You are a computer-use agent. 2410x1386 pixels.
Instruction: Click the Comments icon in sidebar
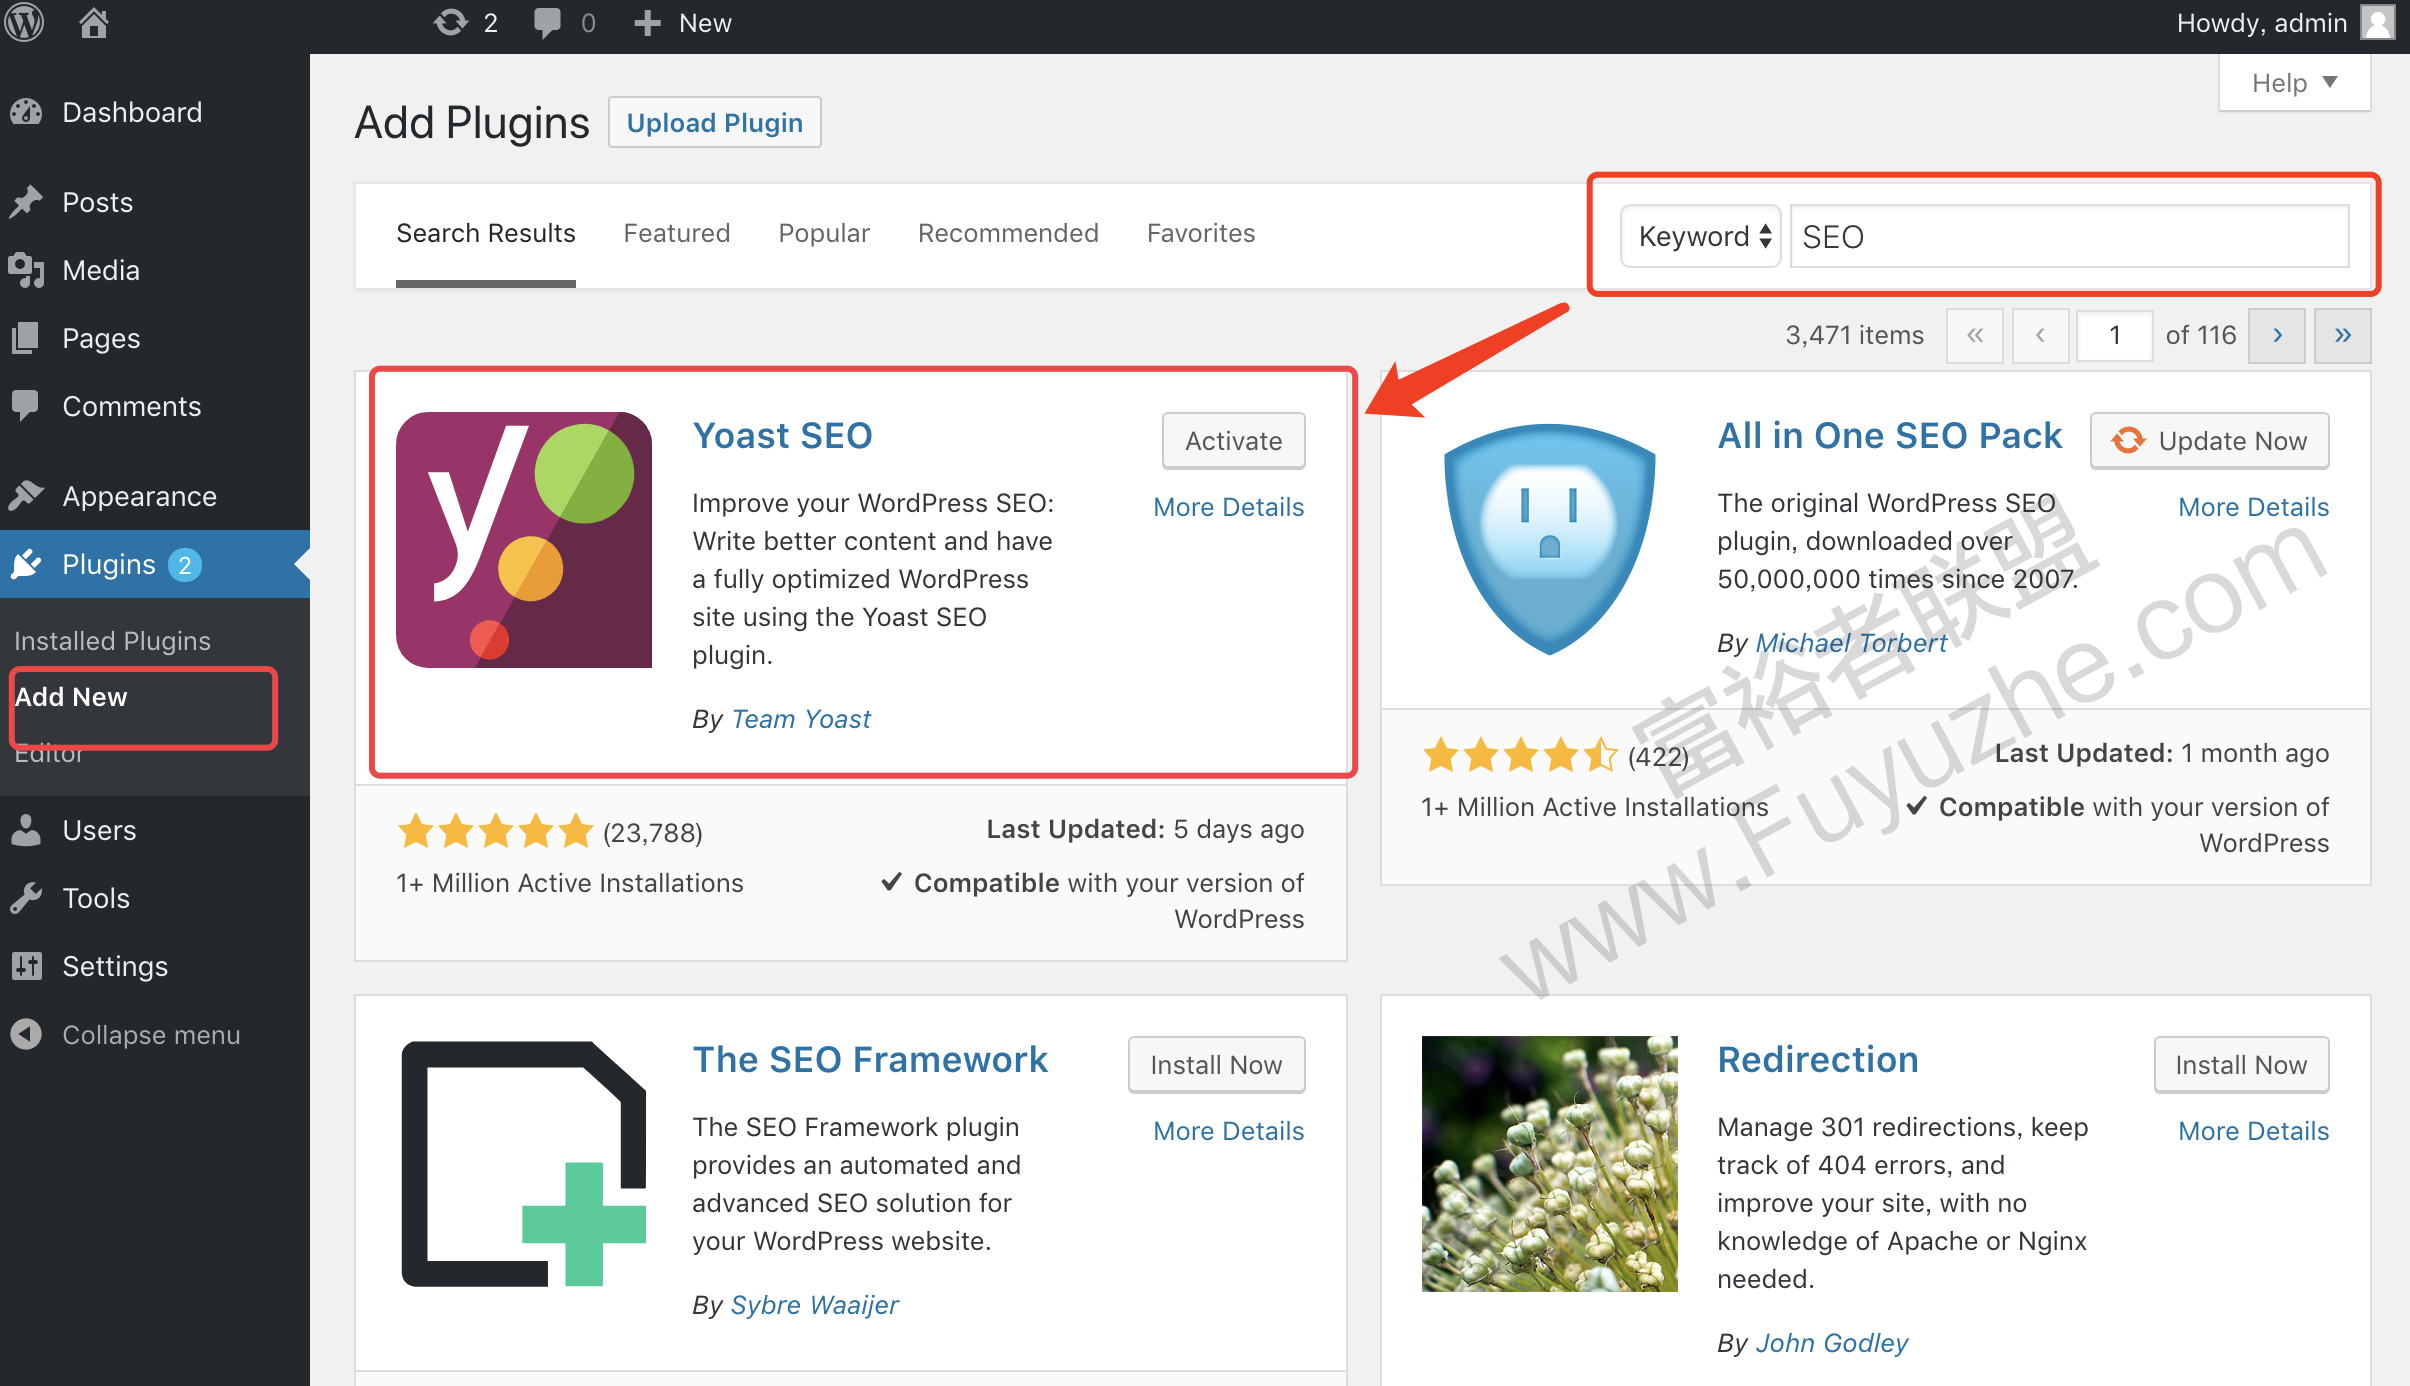(x=27, y=405)
